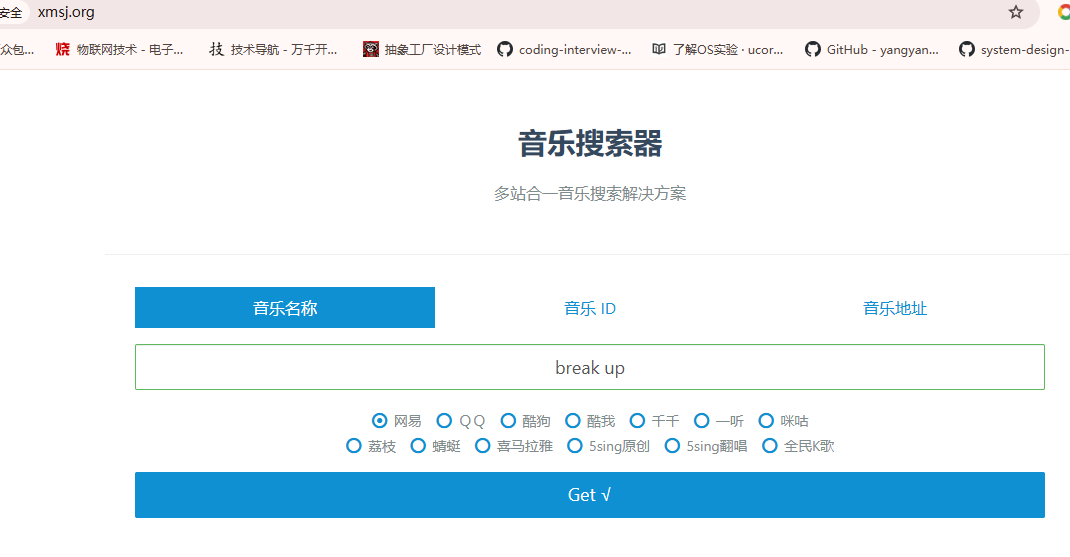
Task: Select the 5sing原创 radio button
Action: pos(575,446)
